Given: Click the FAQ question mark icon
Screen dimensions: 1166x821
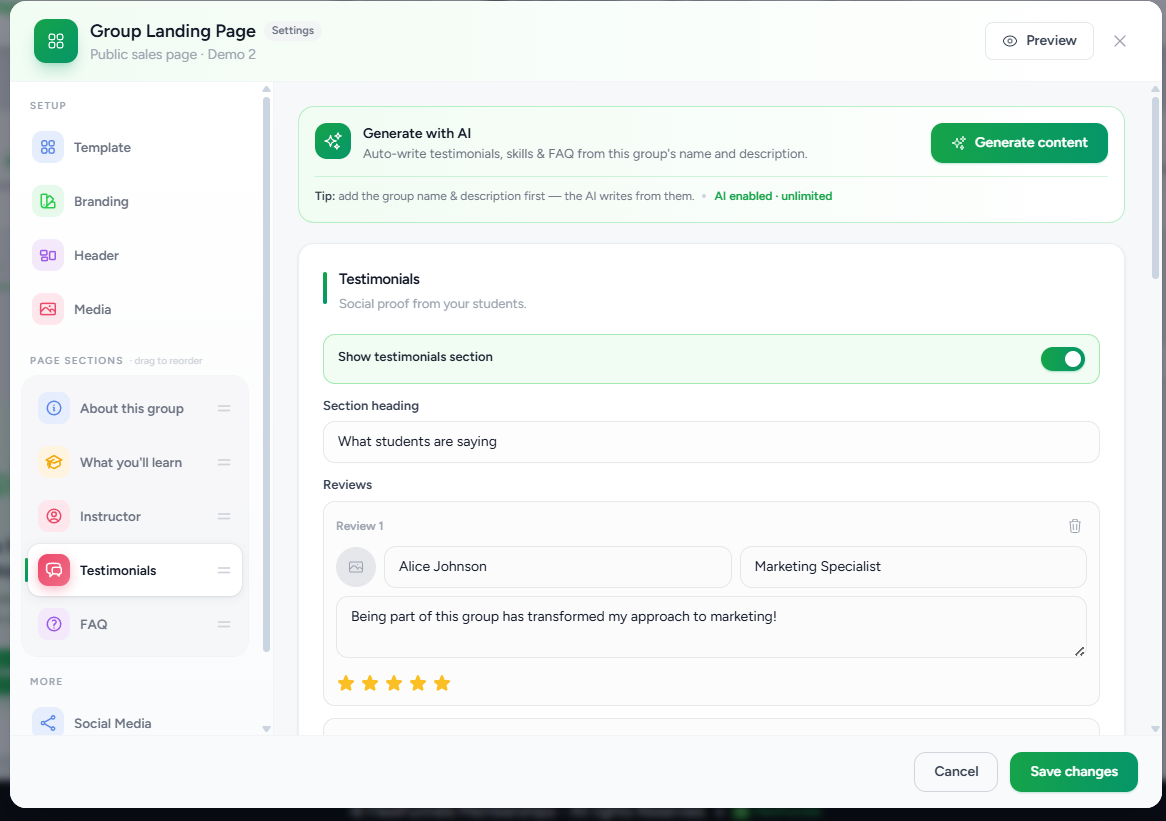Looking at the screenshot, I should 54,624.
